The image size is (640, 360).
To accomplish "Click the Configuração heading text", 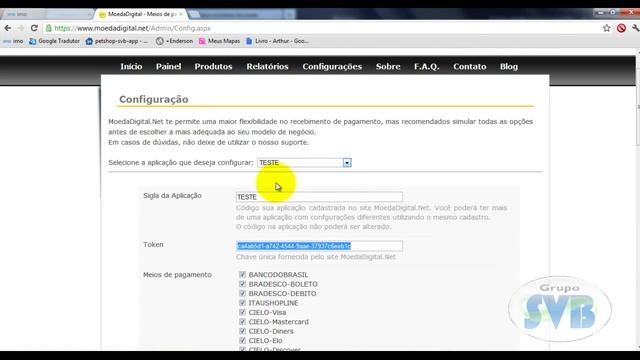I will tap(154, 99).
